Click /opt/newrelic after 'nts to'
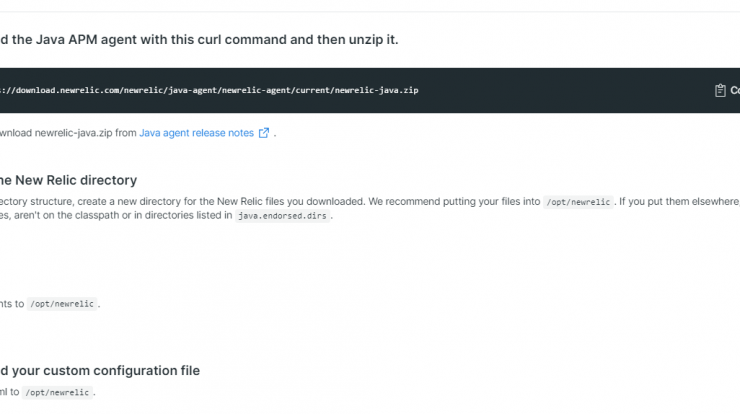This screenshot has height=414, width=740. (62, 304)
